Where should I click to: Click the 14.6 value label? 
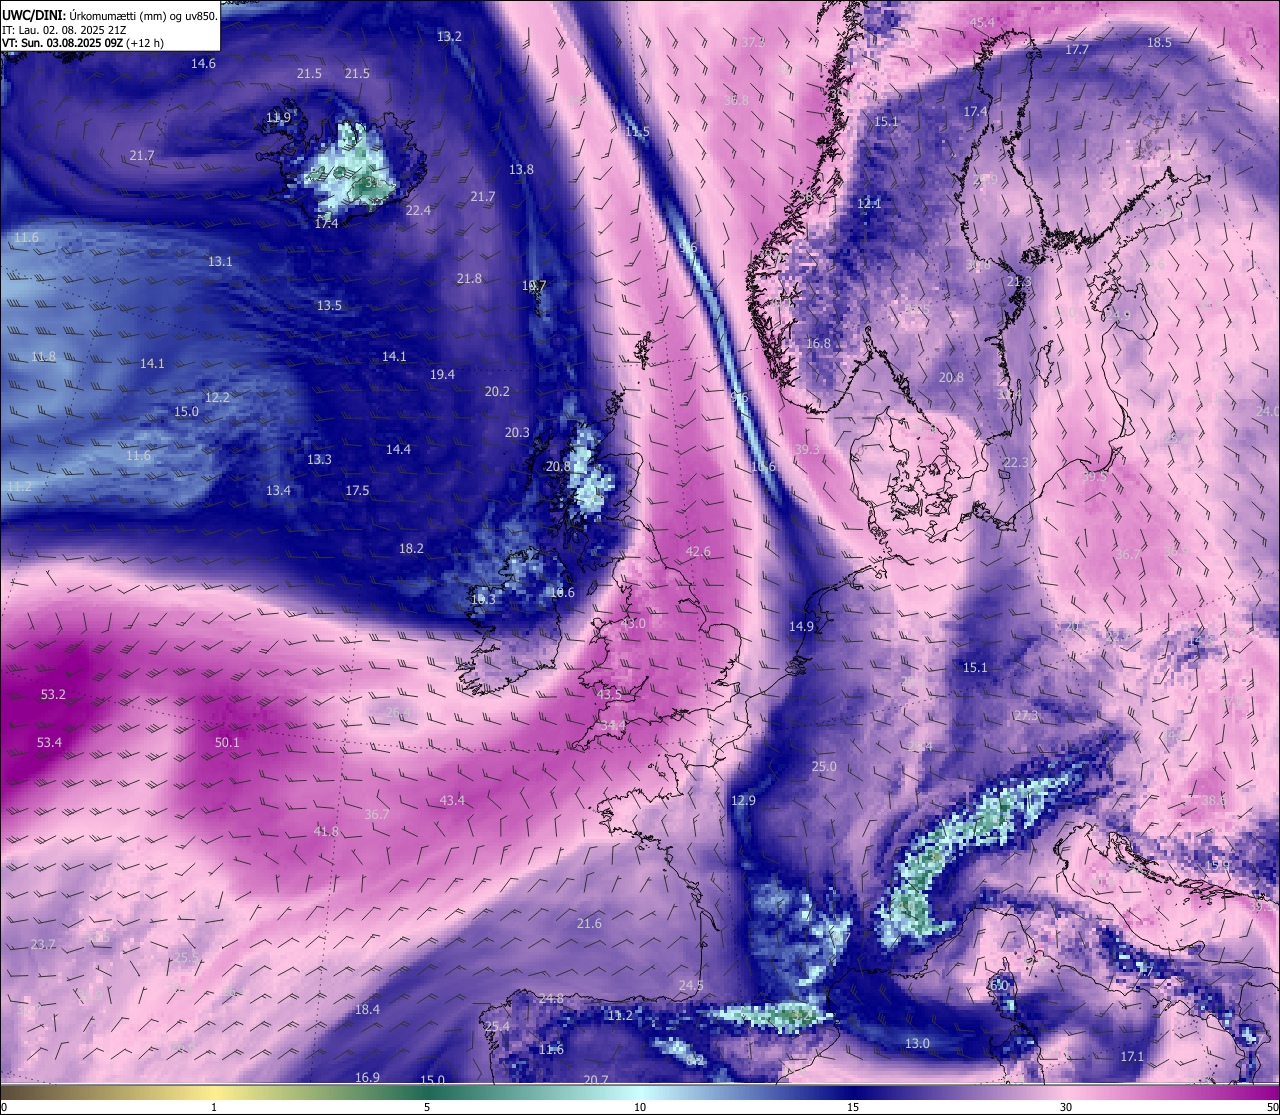pyautogui.click(x=203, y=63)
